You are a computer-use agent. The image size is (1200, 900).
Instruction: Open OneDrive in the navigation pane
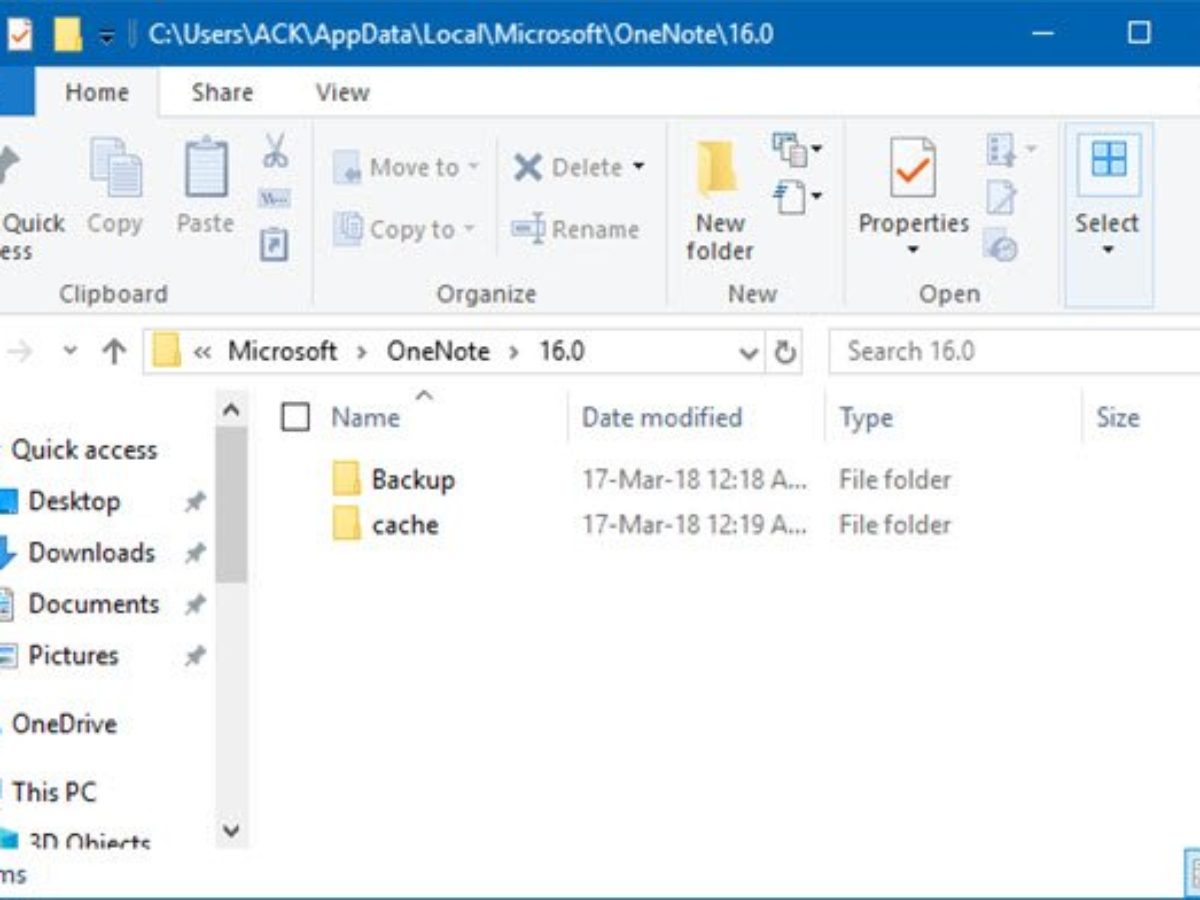64,723
